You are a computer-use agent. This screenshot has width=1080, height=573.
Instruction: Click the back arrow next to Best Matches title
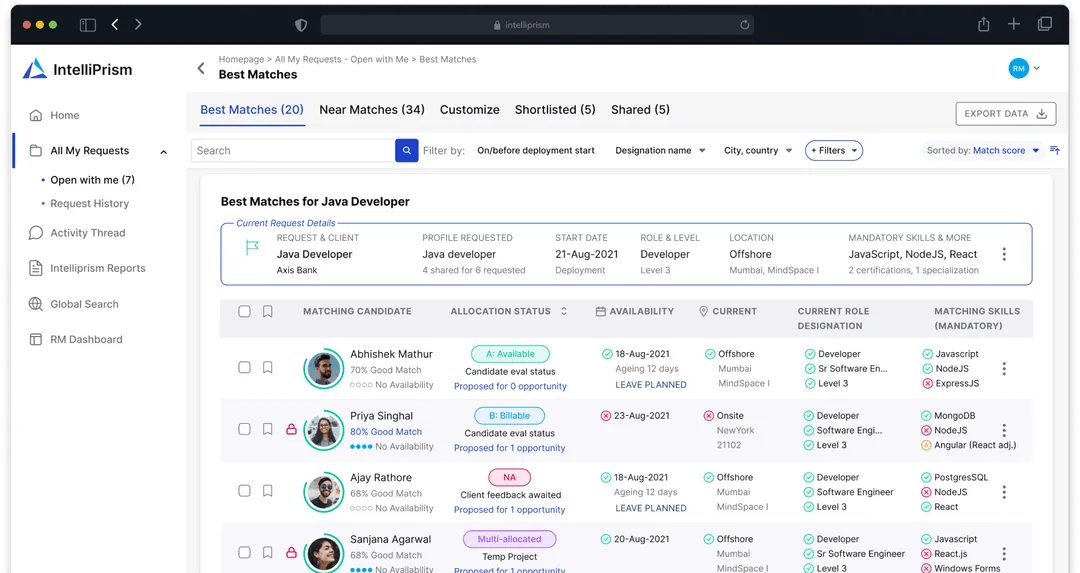click(x=201, y=68)
